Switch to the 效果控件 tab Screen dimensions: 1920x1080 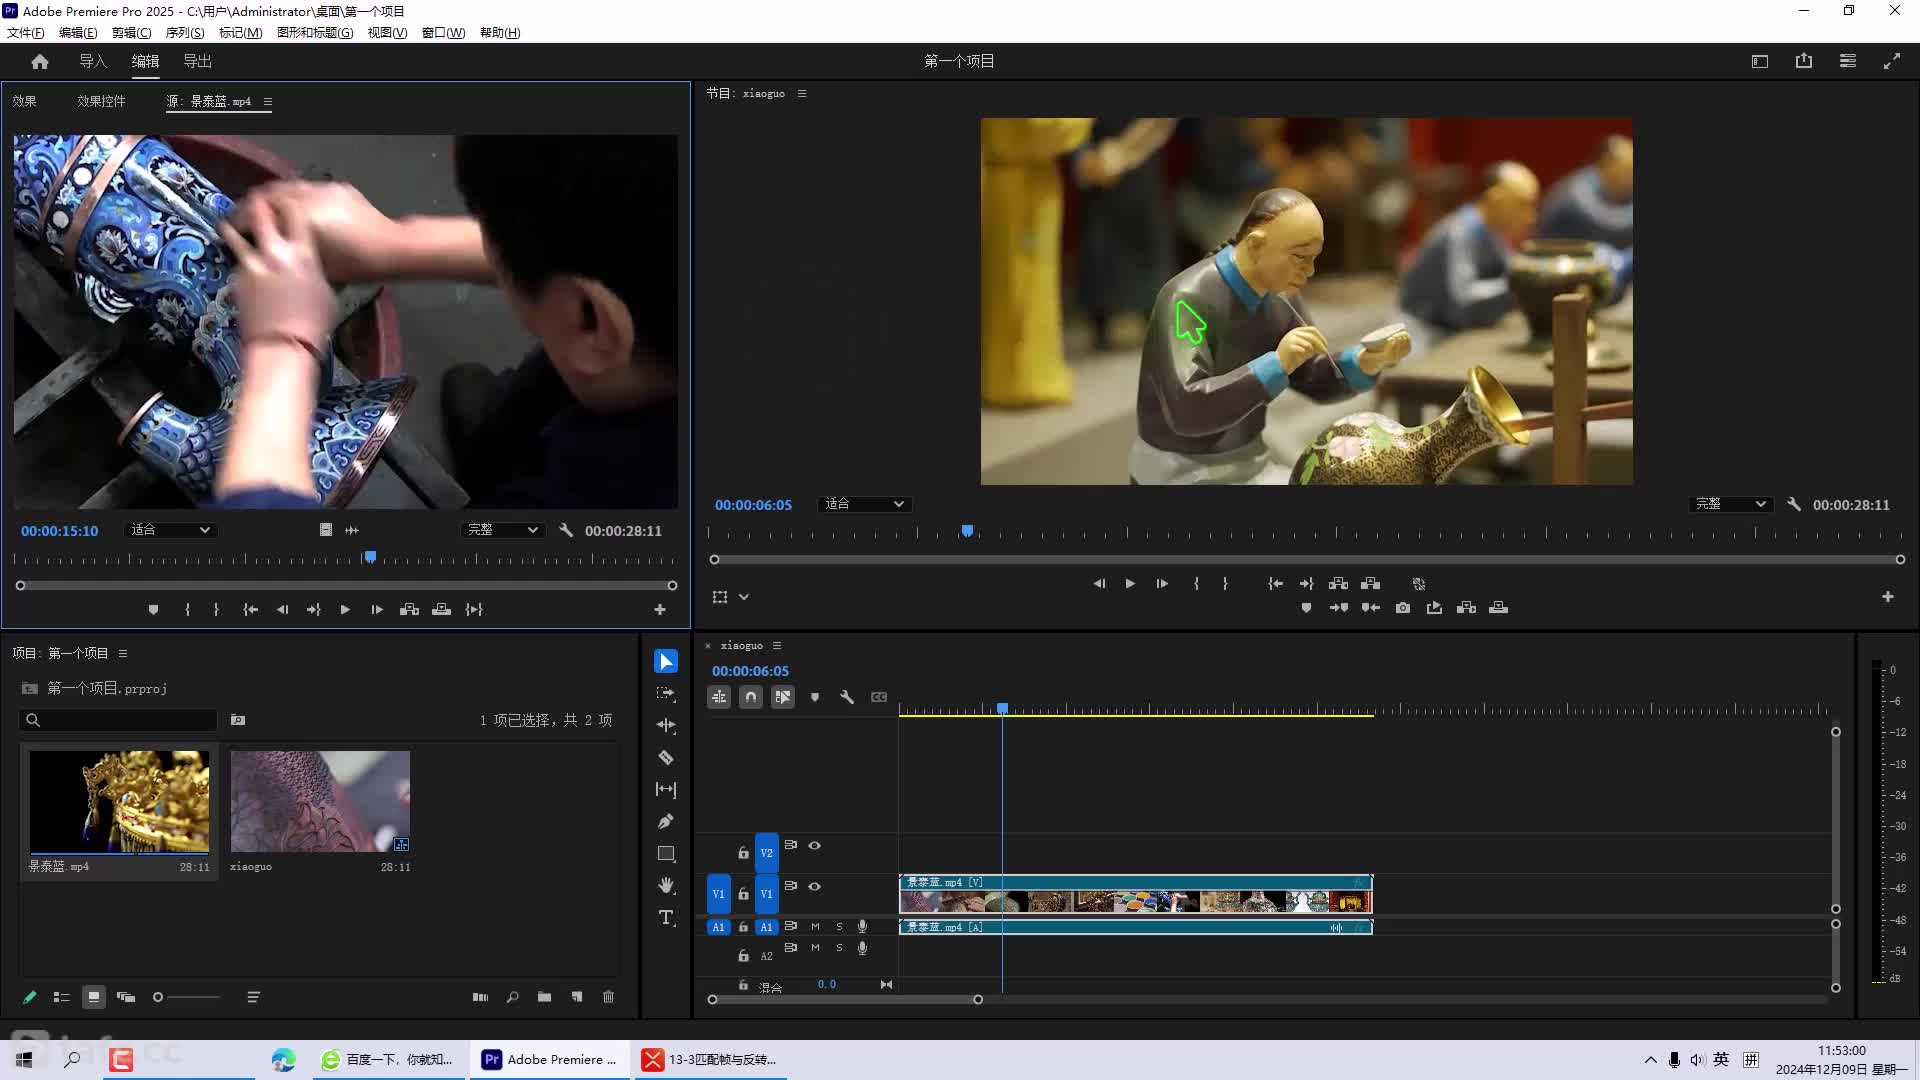(102, 102)
